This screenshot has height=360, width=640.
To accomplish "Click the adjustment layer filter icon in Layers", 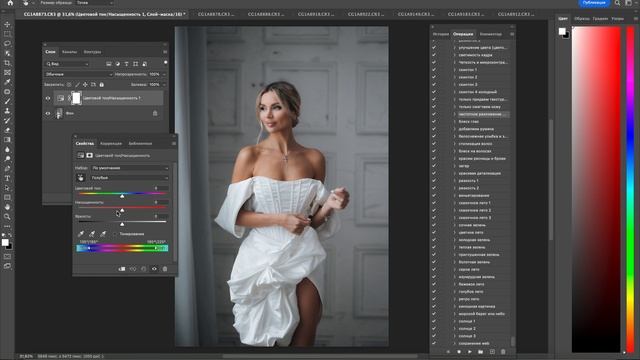I will pos(118,64).
